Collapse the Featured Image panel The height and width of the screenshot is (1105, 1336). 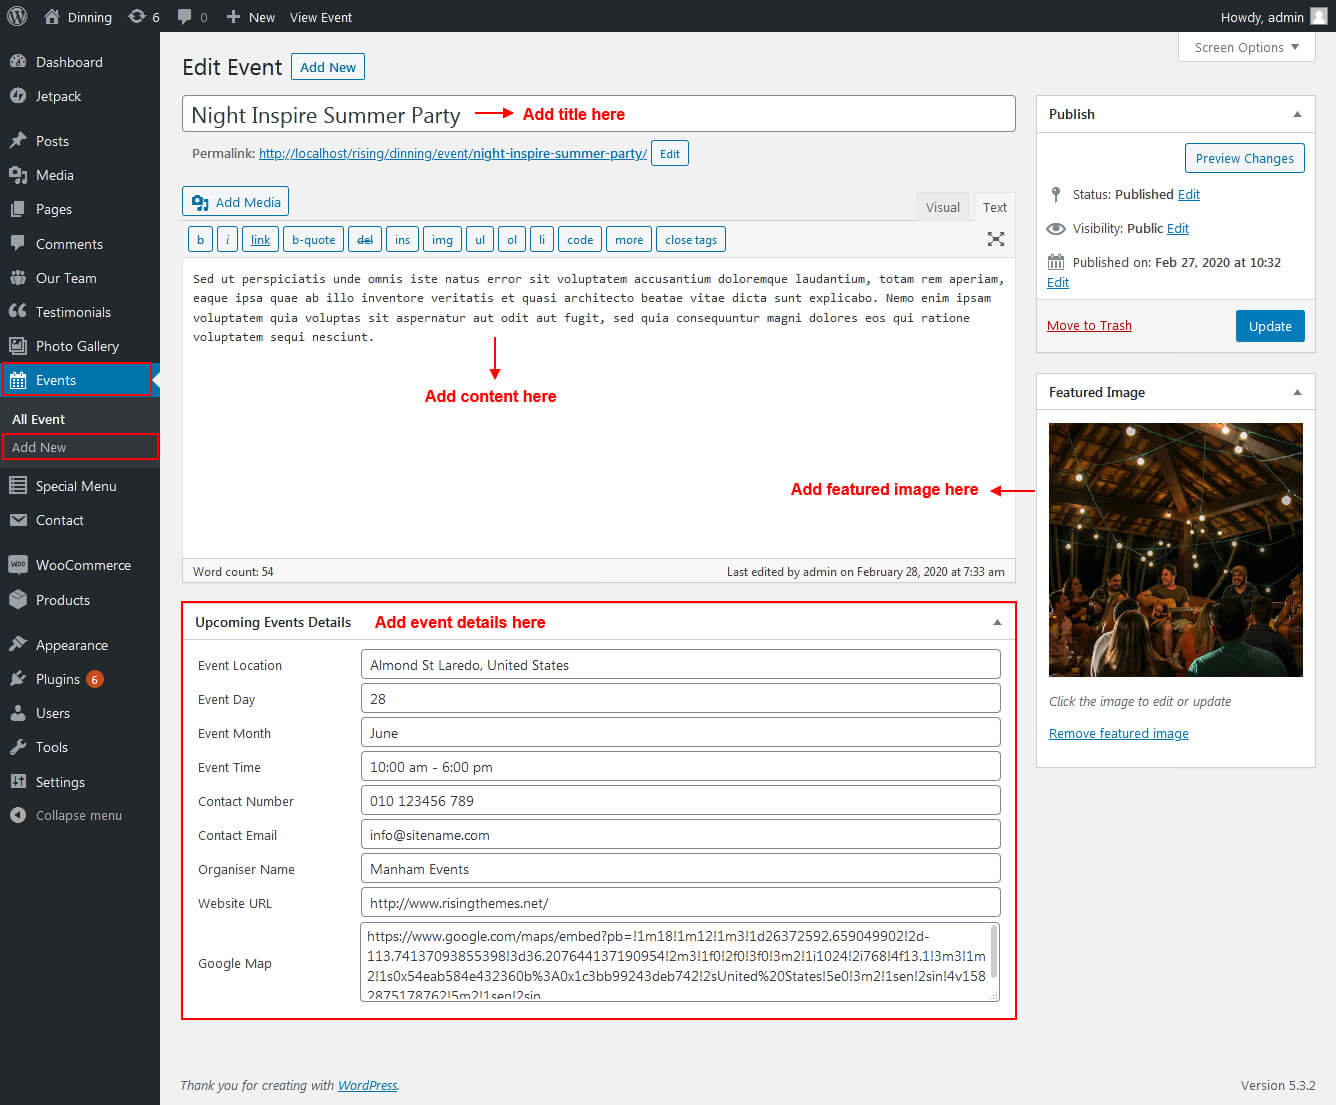tap(1297, 392)
